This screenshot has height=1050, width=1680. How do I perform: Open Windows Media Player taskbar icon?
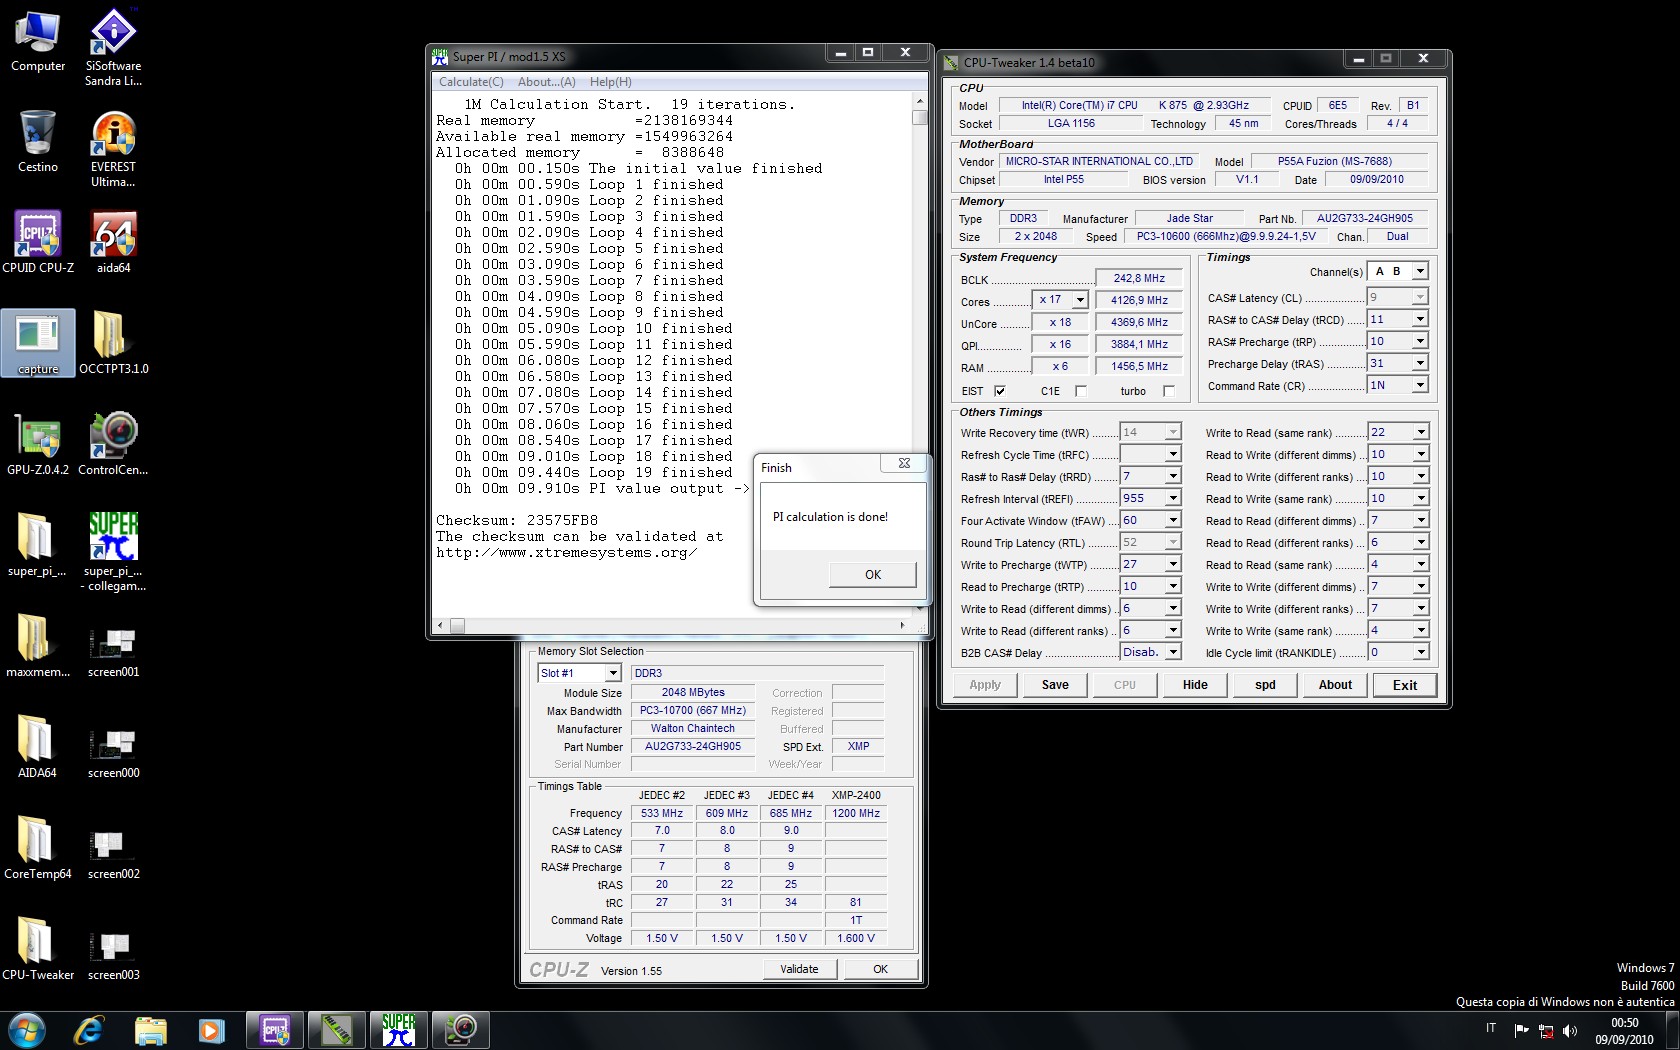(x=211, y=1030)
